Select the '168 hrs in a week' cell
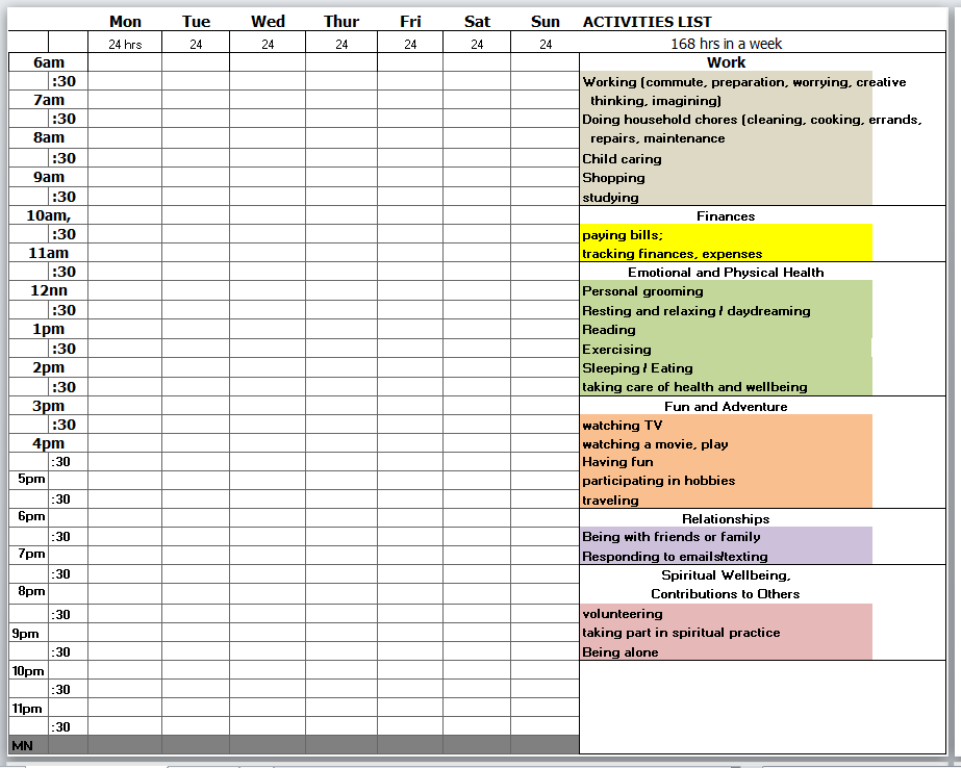This screenshot has height=768, width=961. pos(726,44)
